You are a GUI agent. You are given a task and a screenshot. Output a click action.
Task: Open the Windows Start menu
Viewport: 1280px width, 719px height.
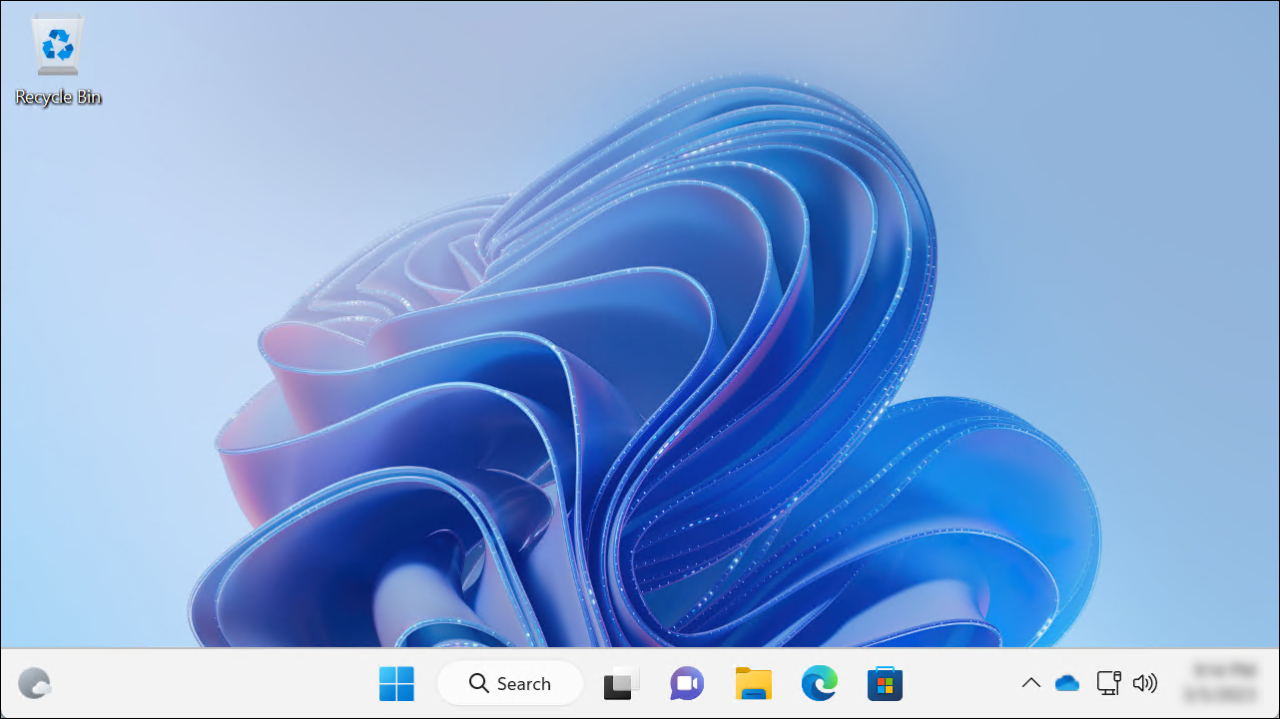point(396,683)
